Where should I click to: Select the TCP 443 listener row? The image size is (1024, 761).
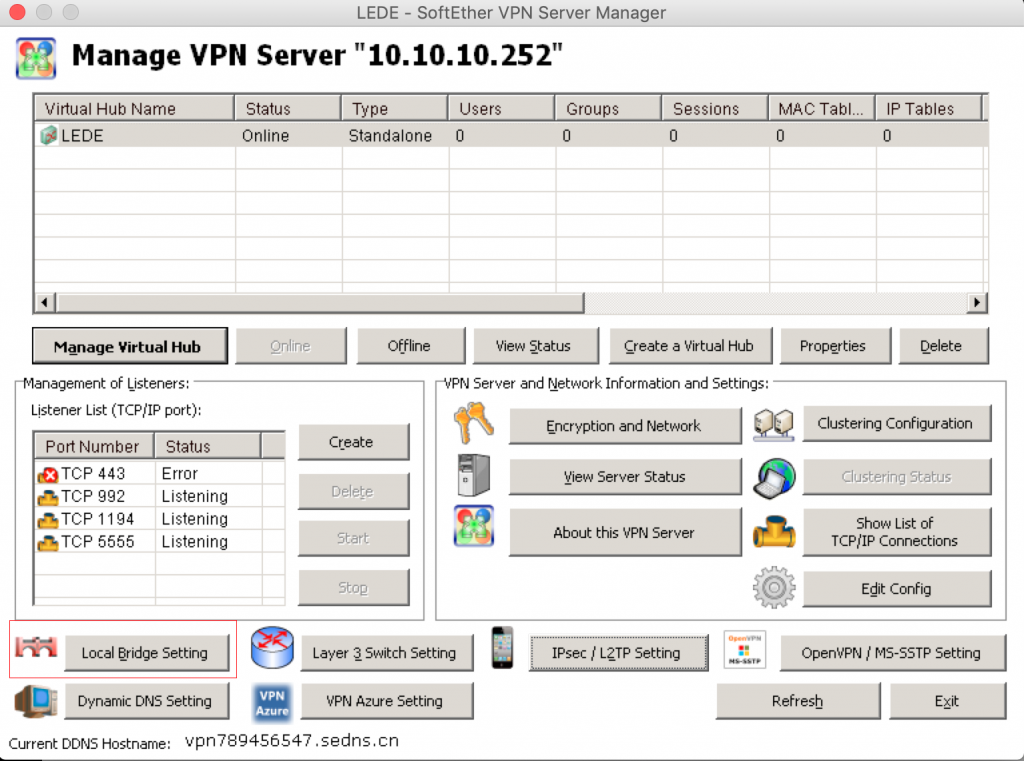coord(160,474)
